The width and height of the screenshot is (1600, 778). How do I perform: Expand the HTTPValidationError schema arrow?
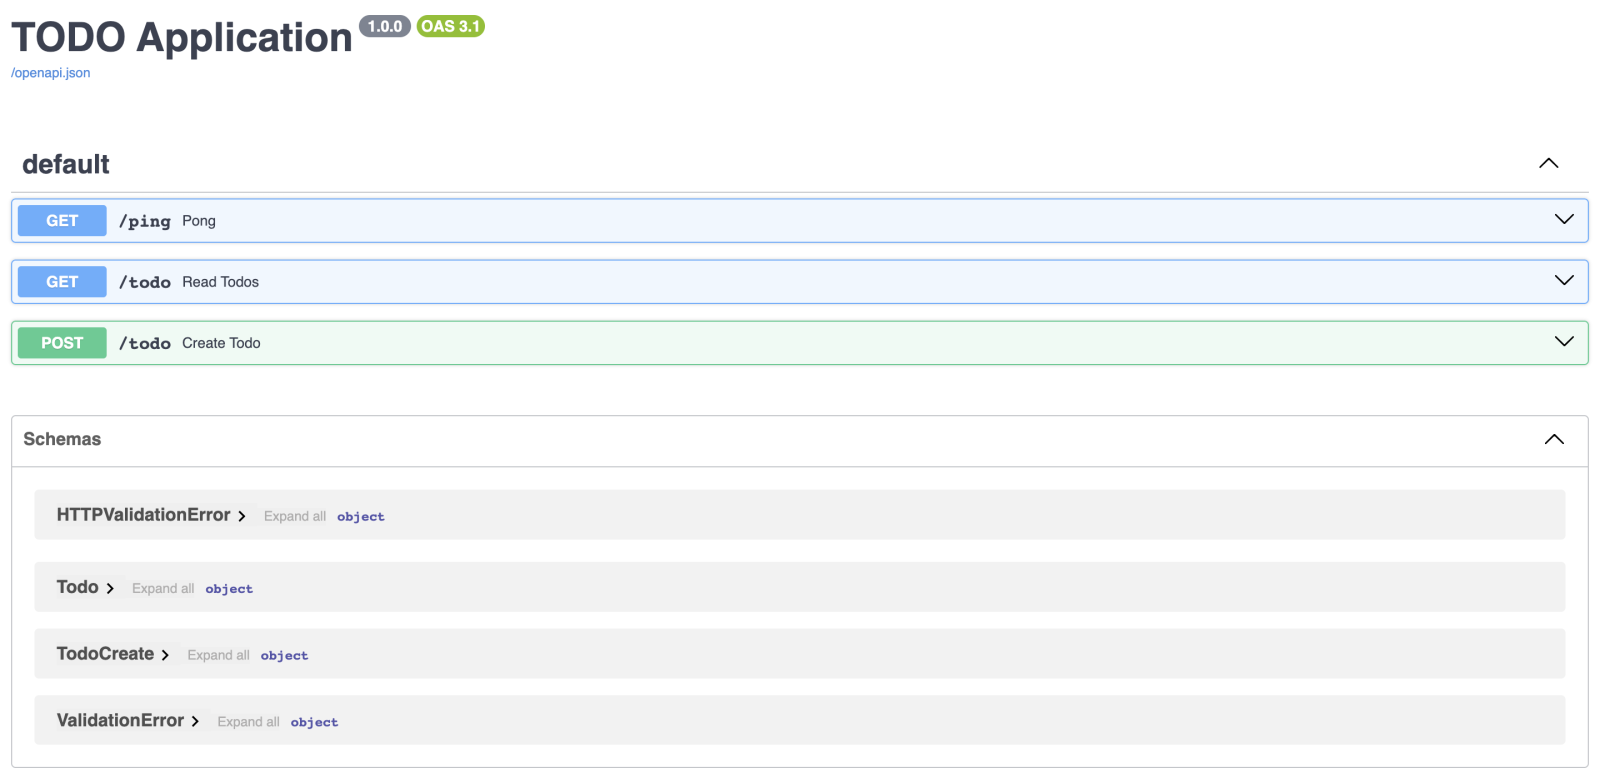tap(242, 516)
